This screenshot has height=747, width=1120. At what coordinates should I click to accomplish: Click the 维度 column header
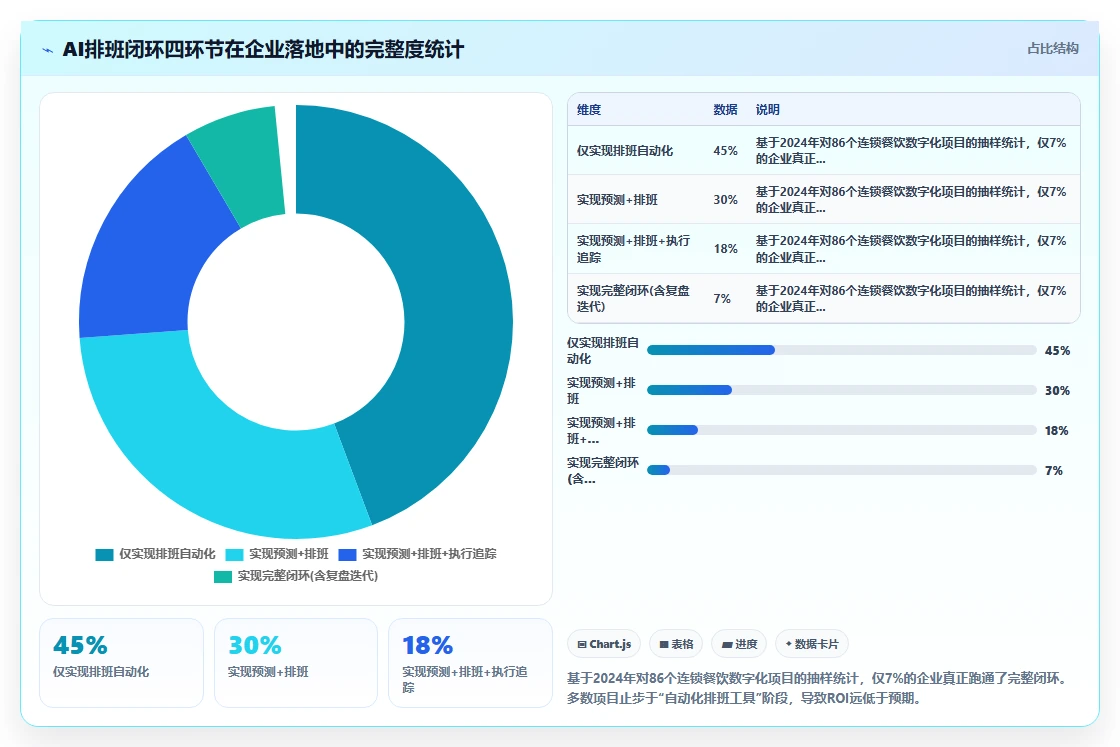pyautogui.click(x=589, y=109)
